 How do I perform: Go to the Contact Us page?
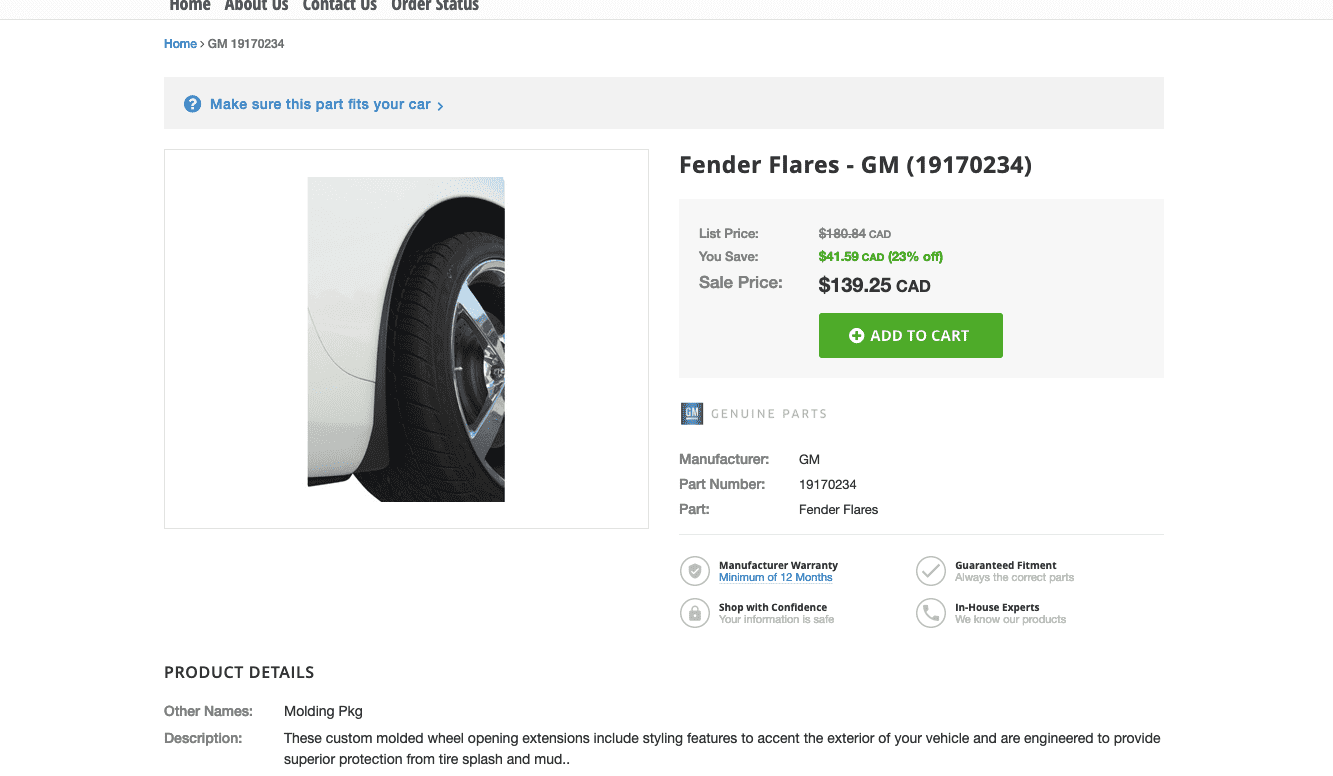tap(339, 6)
